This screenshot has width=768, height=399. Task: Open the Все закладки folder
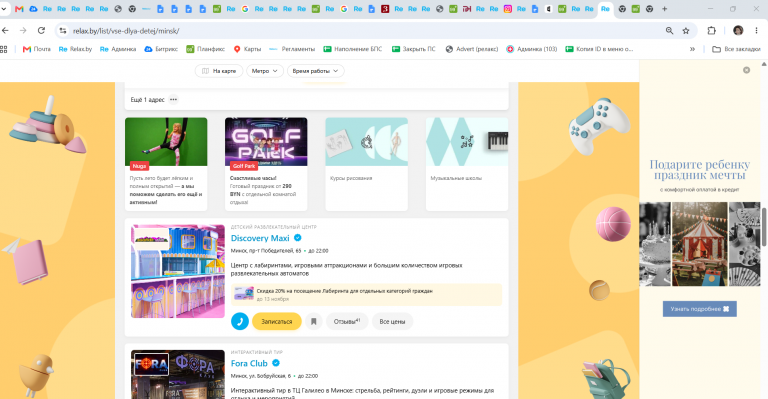pos(736,49)
